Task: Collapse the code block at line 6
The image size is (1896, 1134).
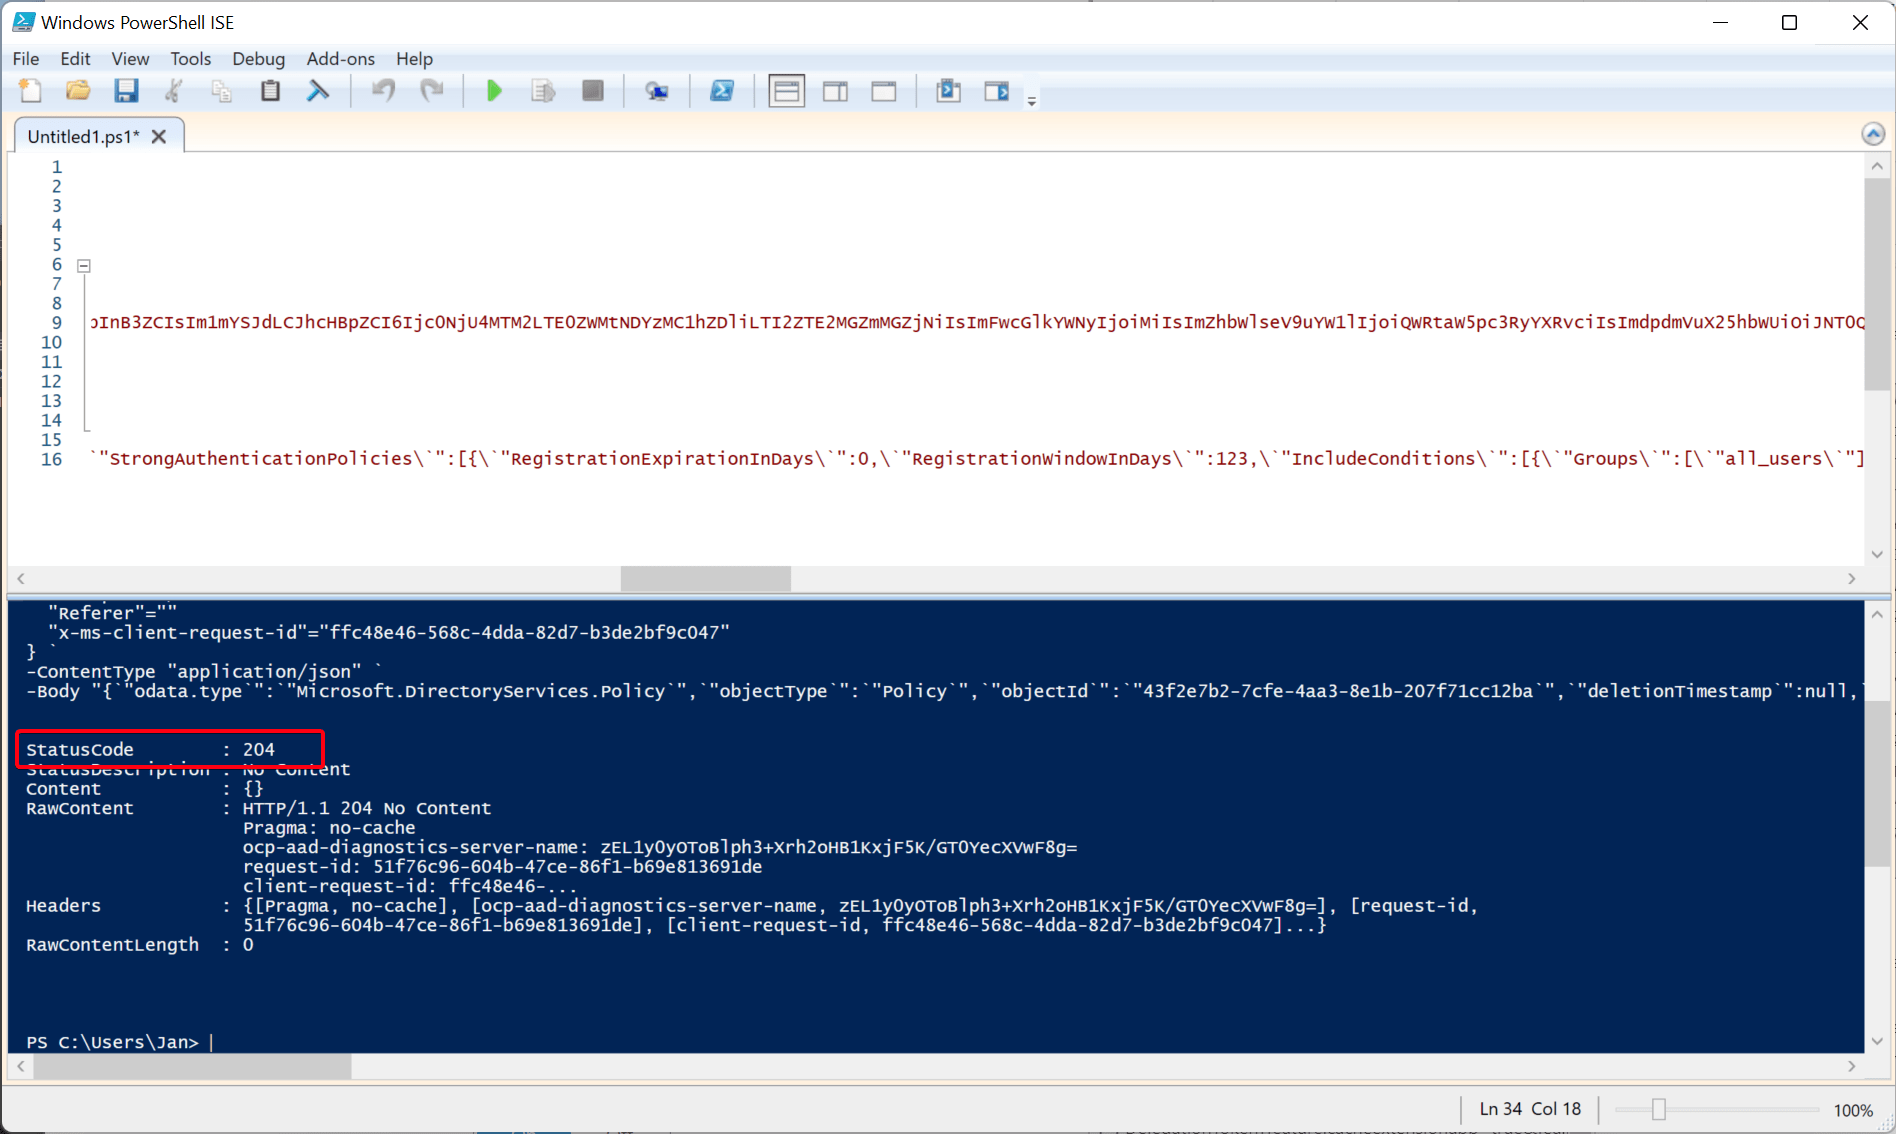Action: (84, 266)
